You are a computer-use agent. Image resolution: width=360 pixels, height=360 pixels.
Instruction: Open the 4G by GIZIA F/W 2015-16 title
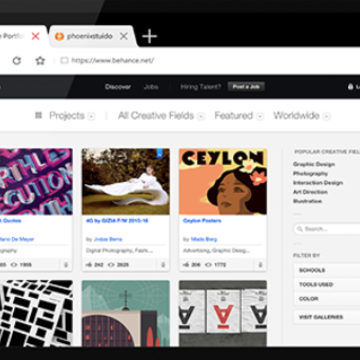(x=117, y=221)
